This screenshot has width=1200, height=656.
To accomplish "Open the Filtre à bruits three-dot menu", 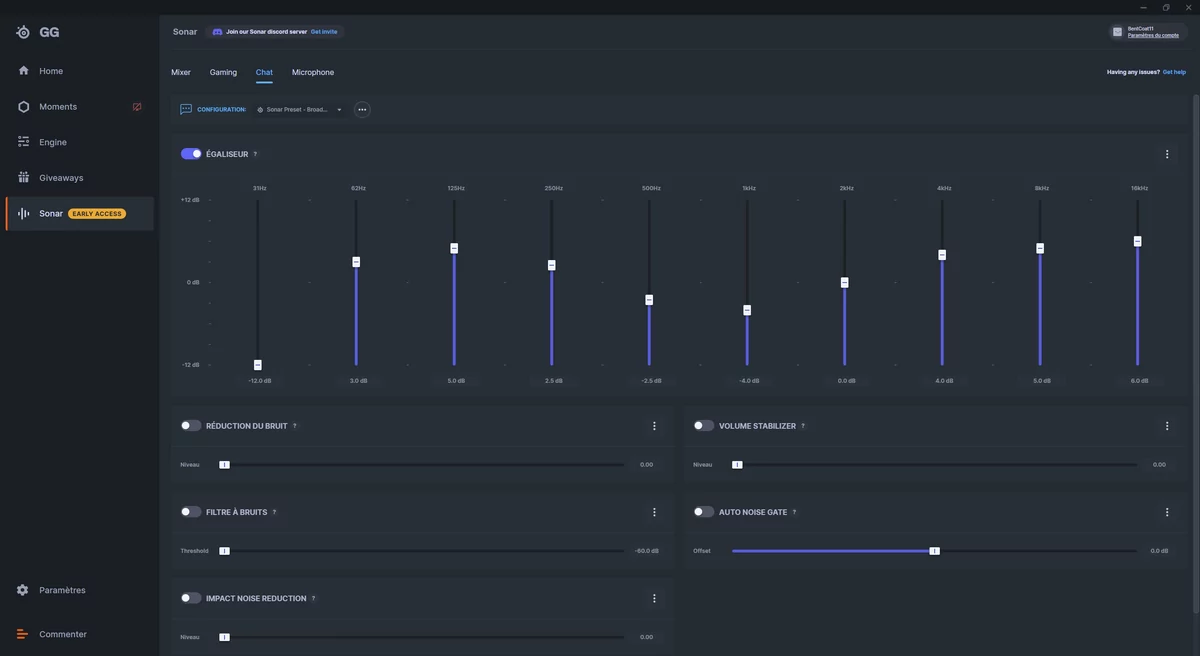I will point(654,512).
